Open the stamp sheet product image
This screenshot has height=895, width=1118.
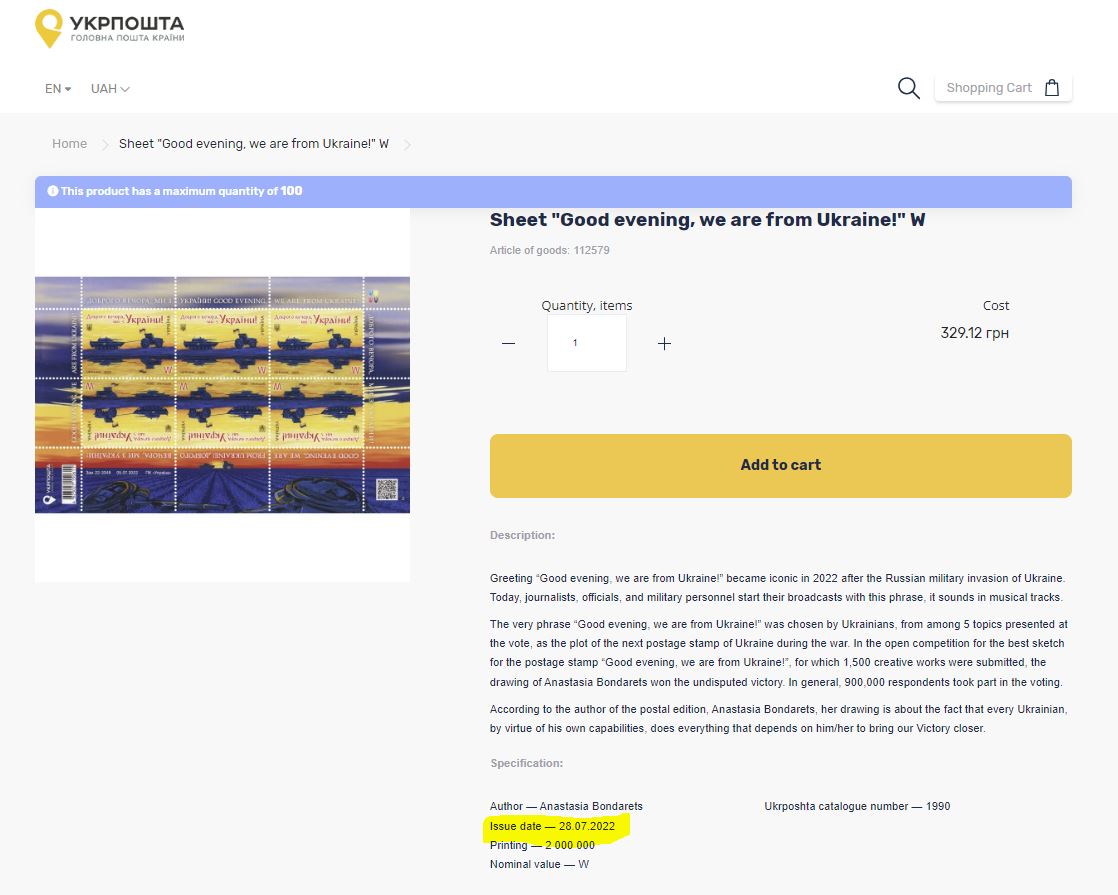(x=222, y=394)
